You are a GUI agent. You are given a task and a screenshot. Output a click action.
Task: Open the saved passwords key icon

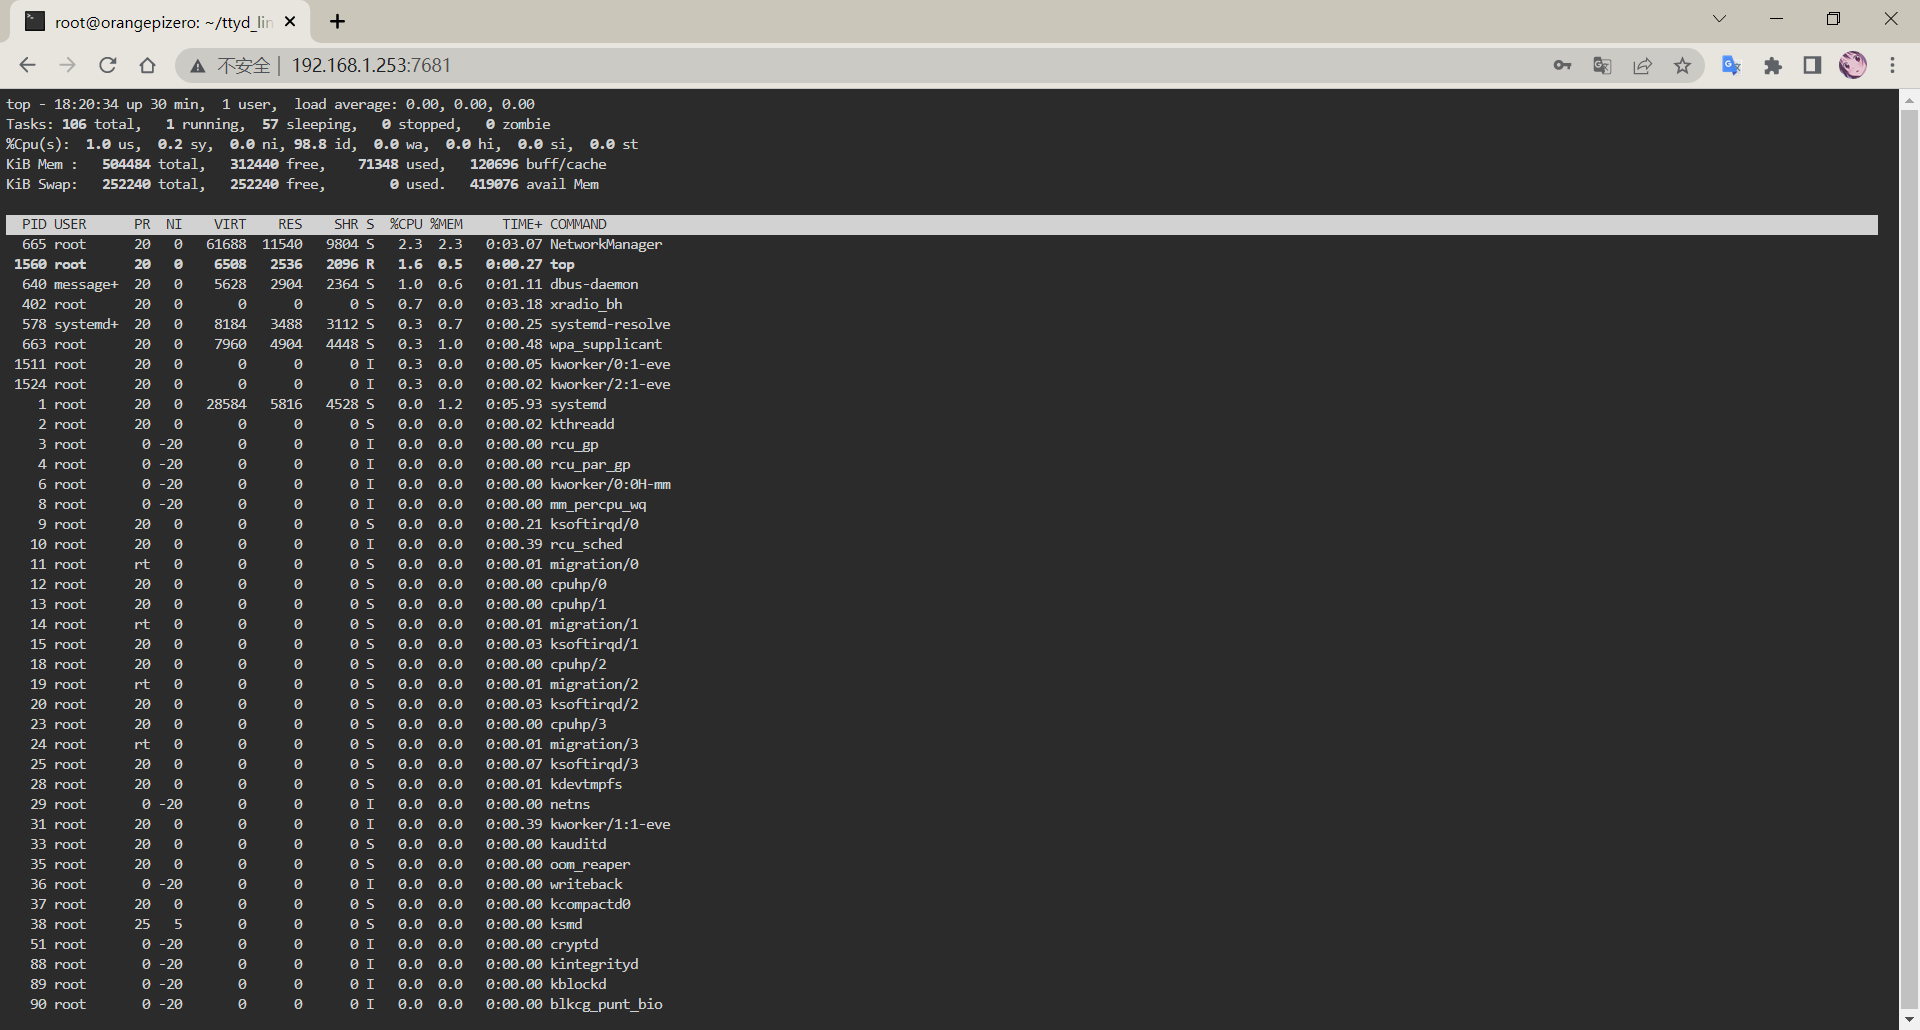[1562, 65]
